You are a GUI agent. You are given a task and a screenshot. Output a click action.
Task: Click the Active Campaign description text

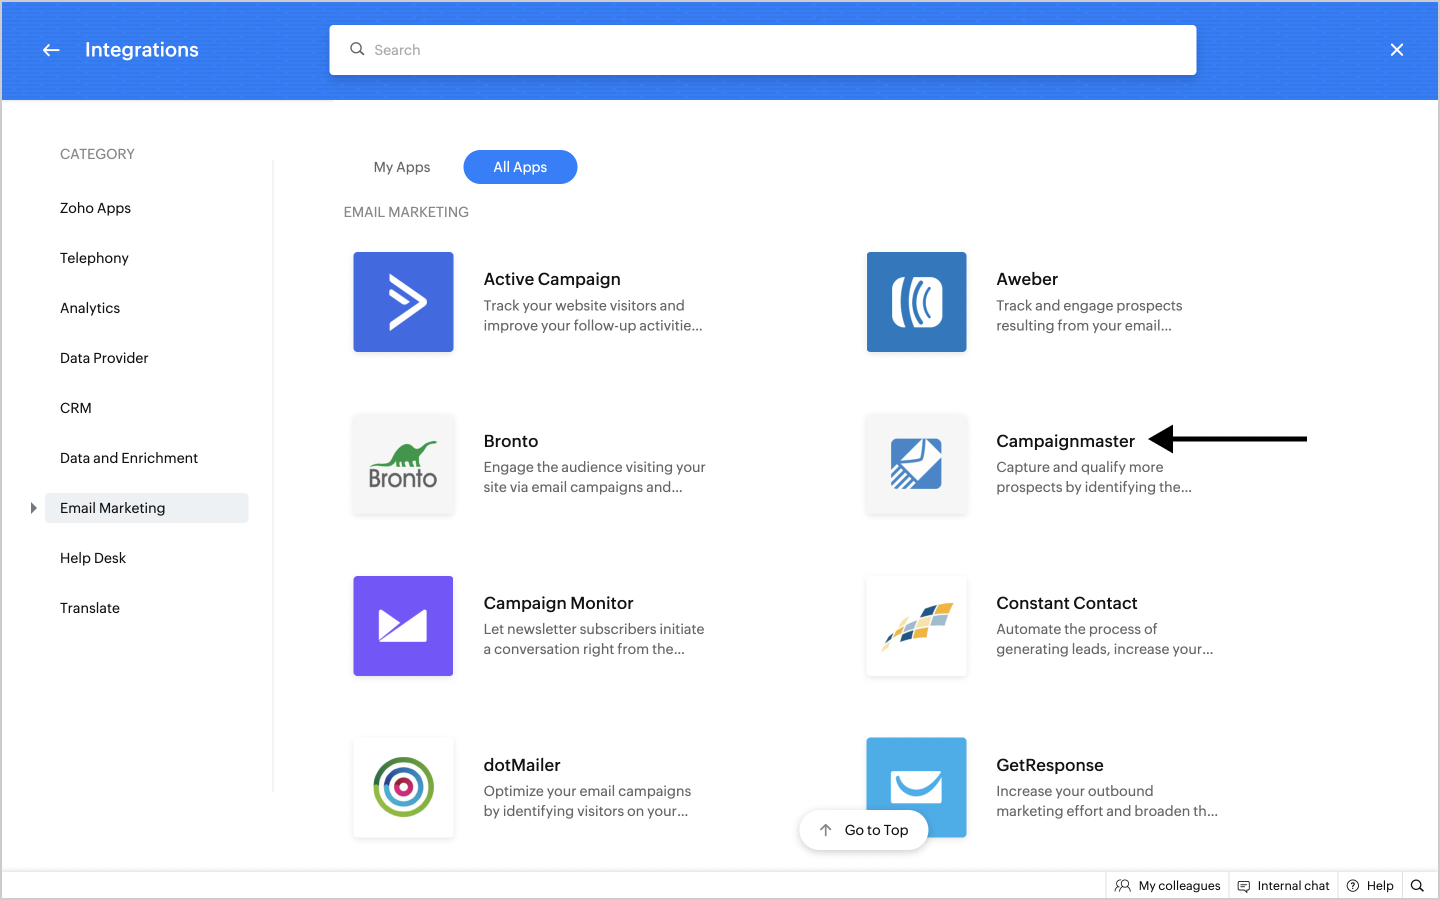point(593,316)
